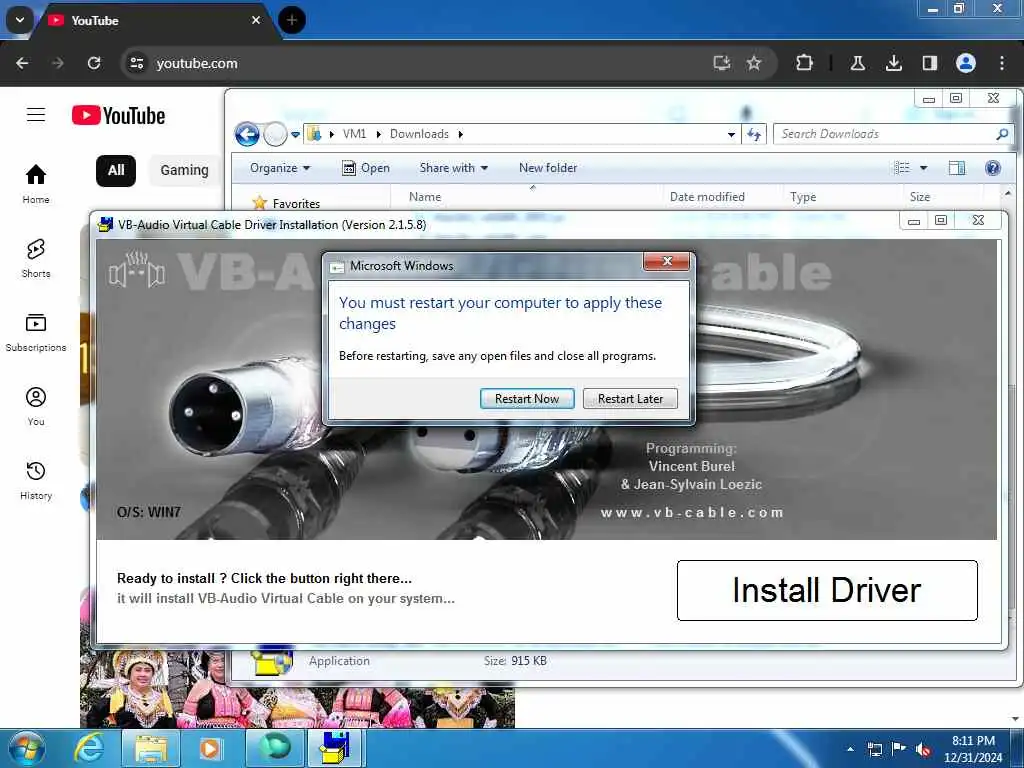Click the install app icon in address bar

[722, 63]
